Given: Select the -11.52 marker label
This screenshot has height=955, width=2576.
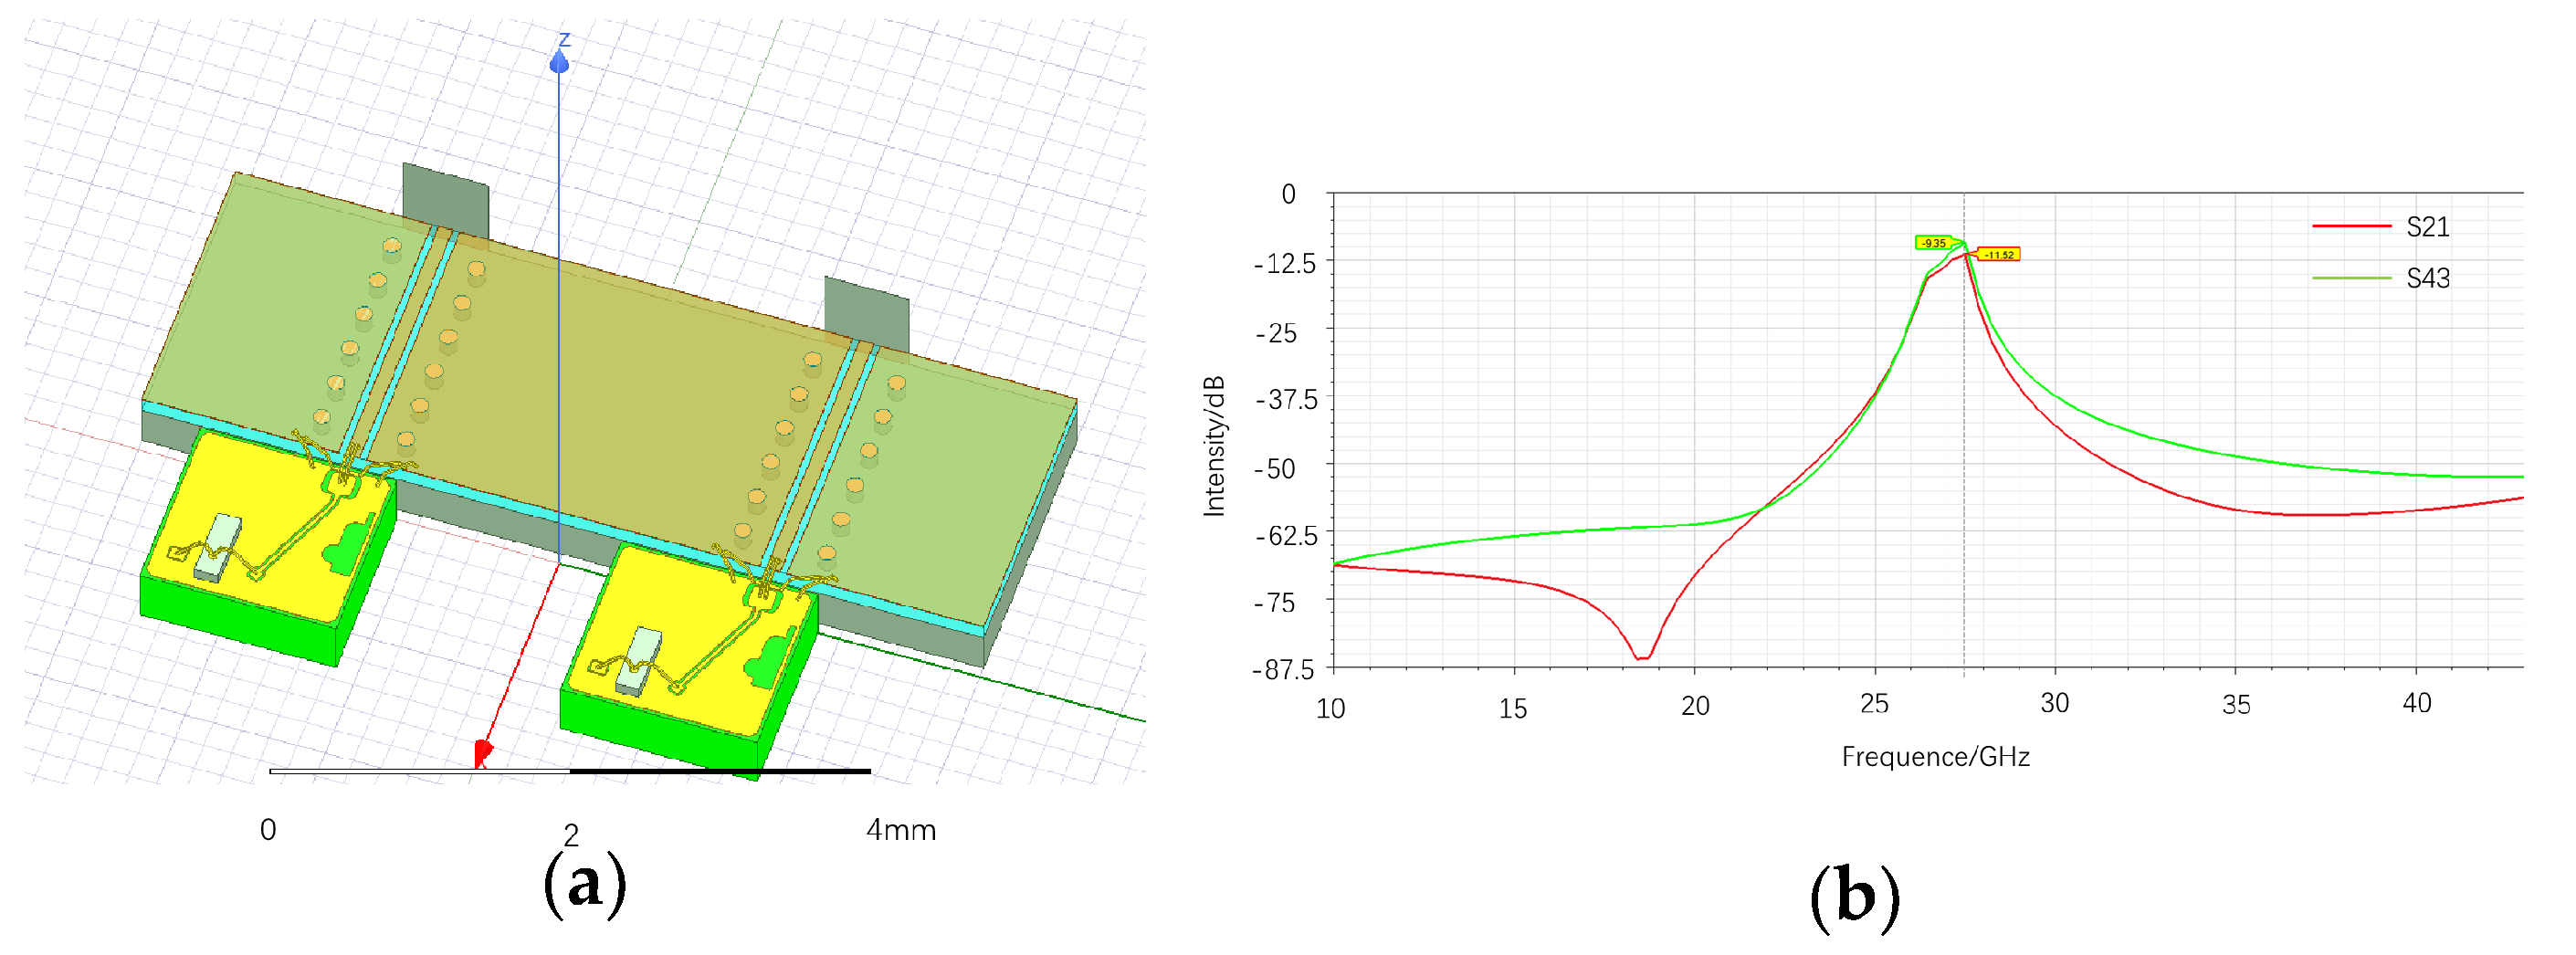Looking at the screenshot, I should coord(1999,255).
